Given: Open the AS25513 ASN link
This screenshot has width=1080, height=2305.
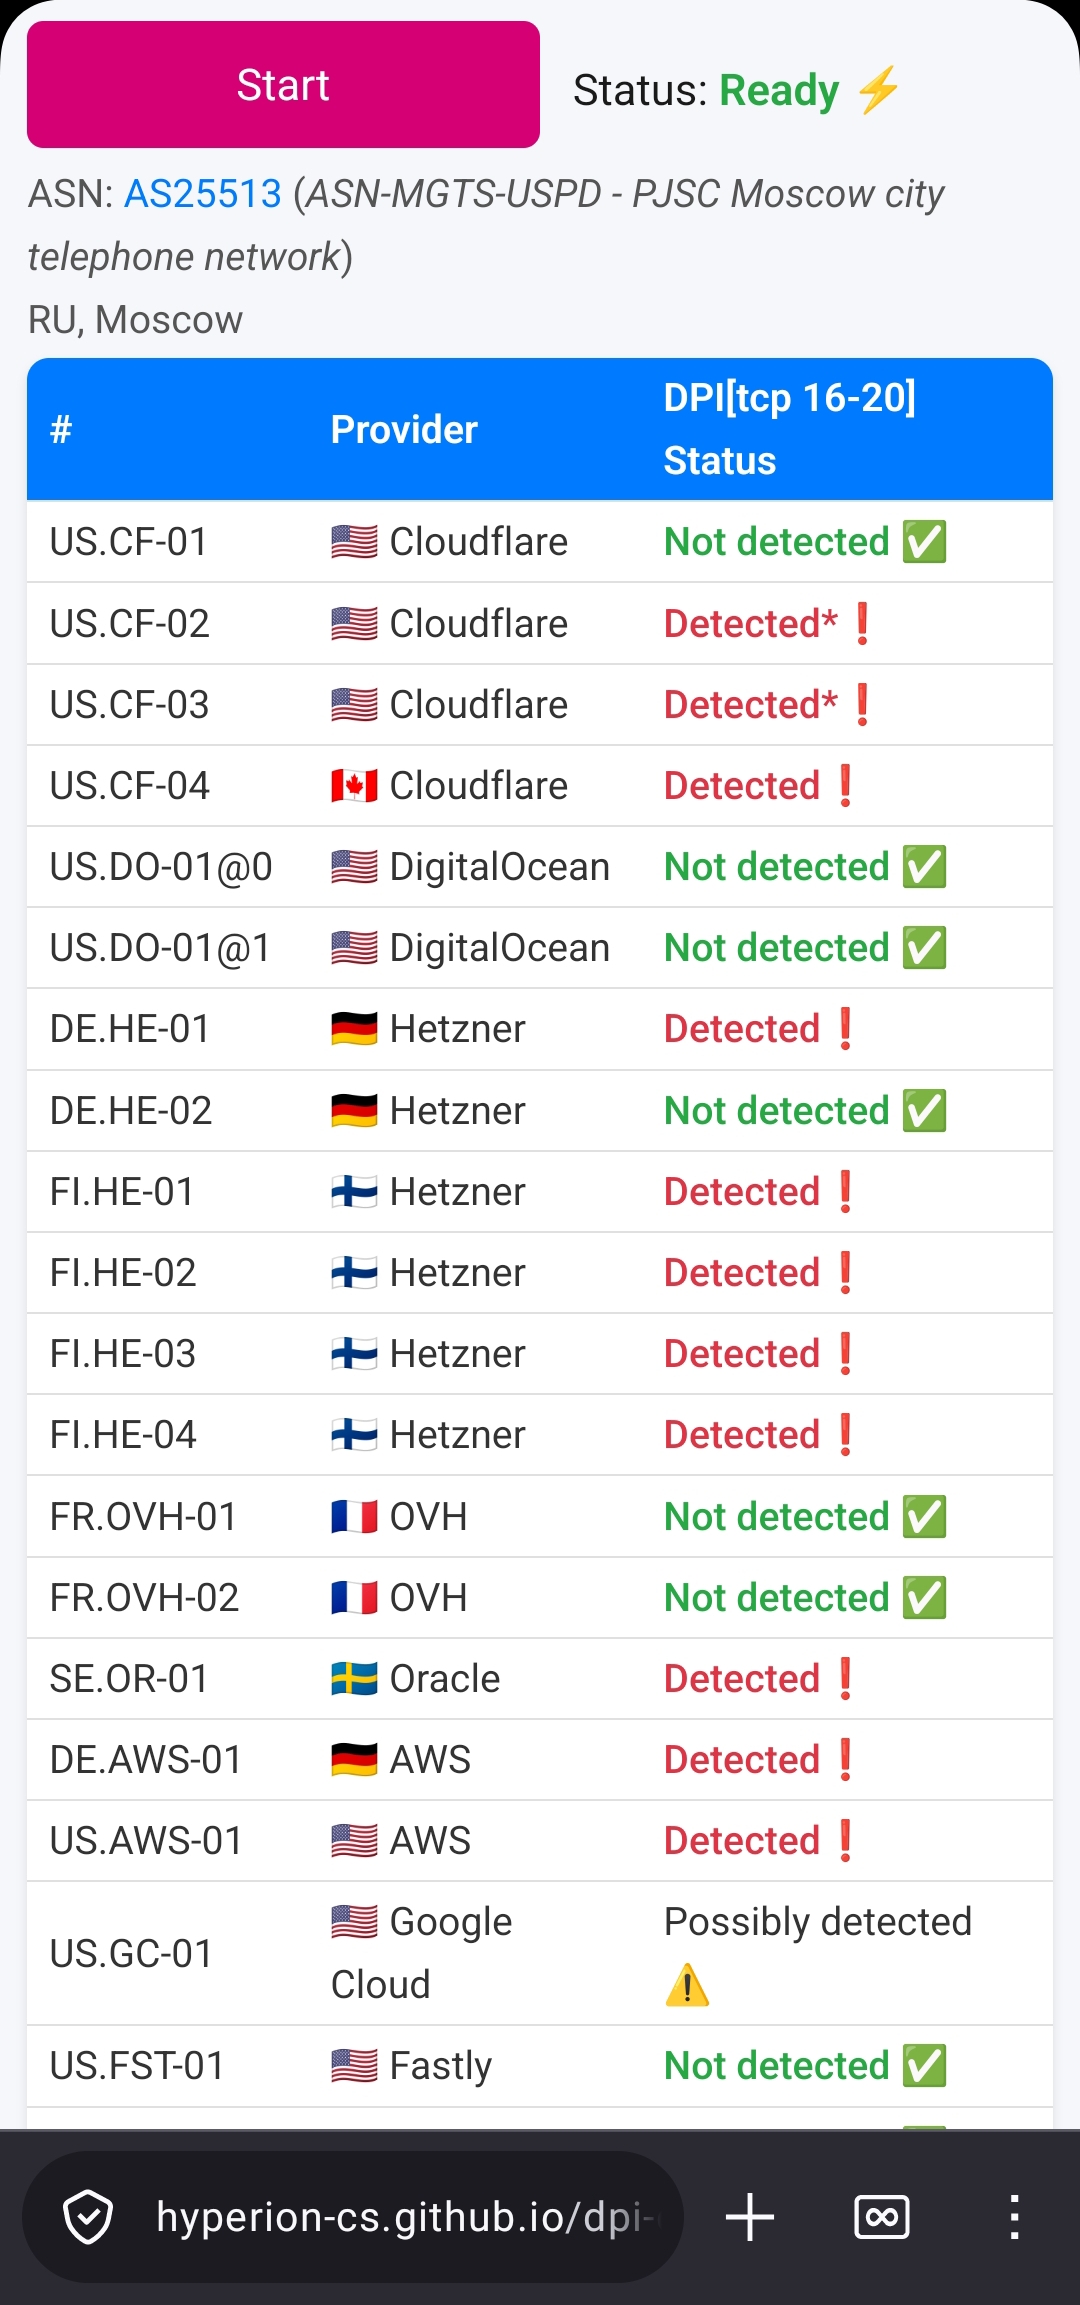Looking at the screenshot, I should [203, 194].
